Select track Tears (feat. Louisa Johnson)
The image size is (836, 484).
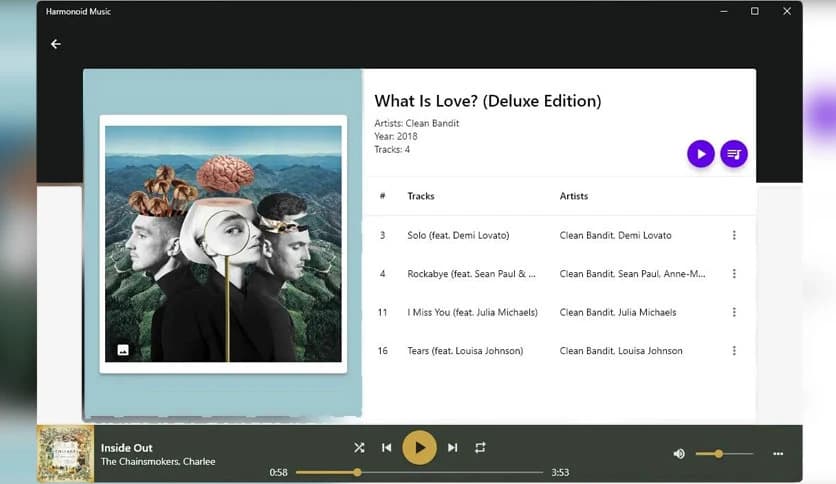tap(465, 350)
